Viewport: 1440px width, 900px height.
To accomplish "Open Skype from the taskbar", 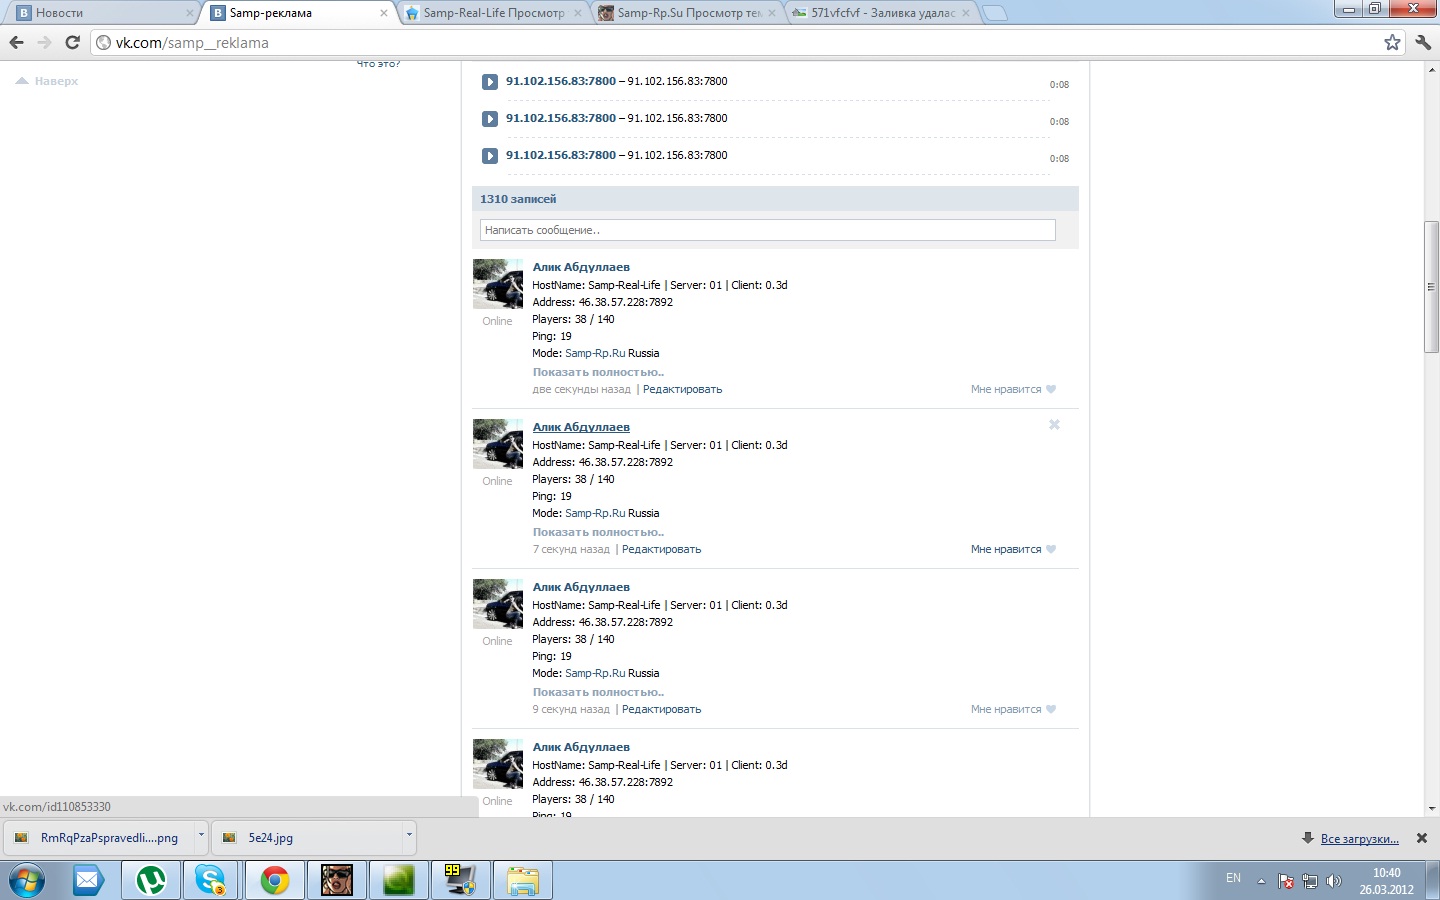I will pyautogui.click(x=212, y=880).
